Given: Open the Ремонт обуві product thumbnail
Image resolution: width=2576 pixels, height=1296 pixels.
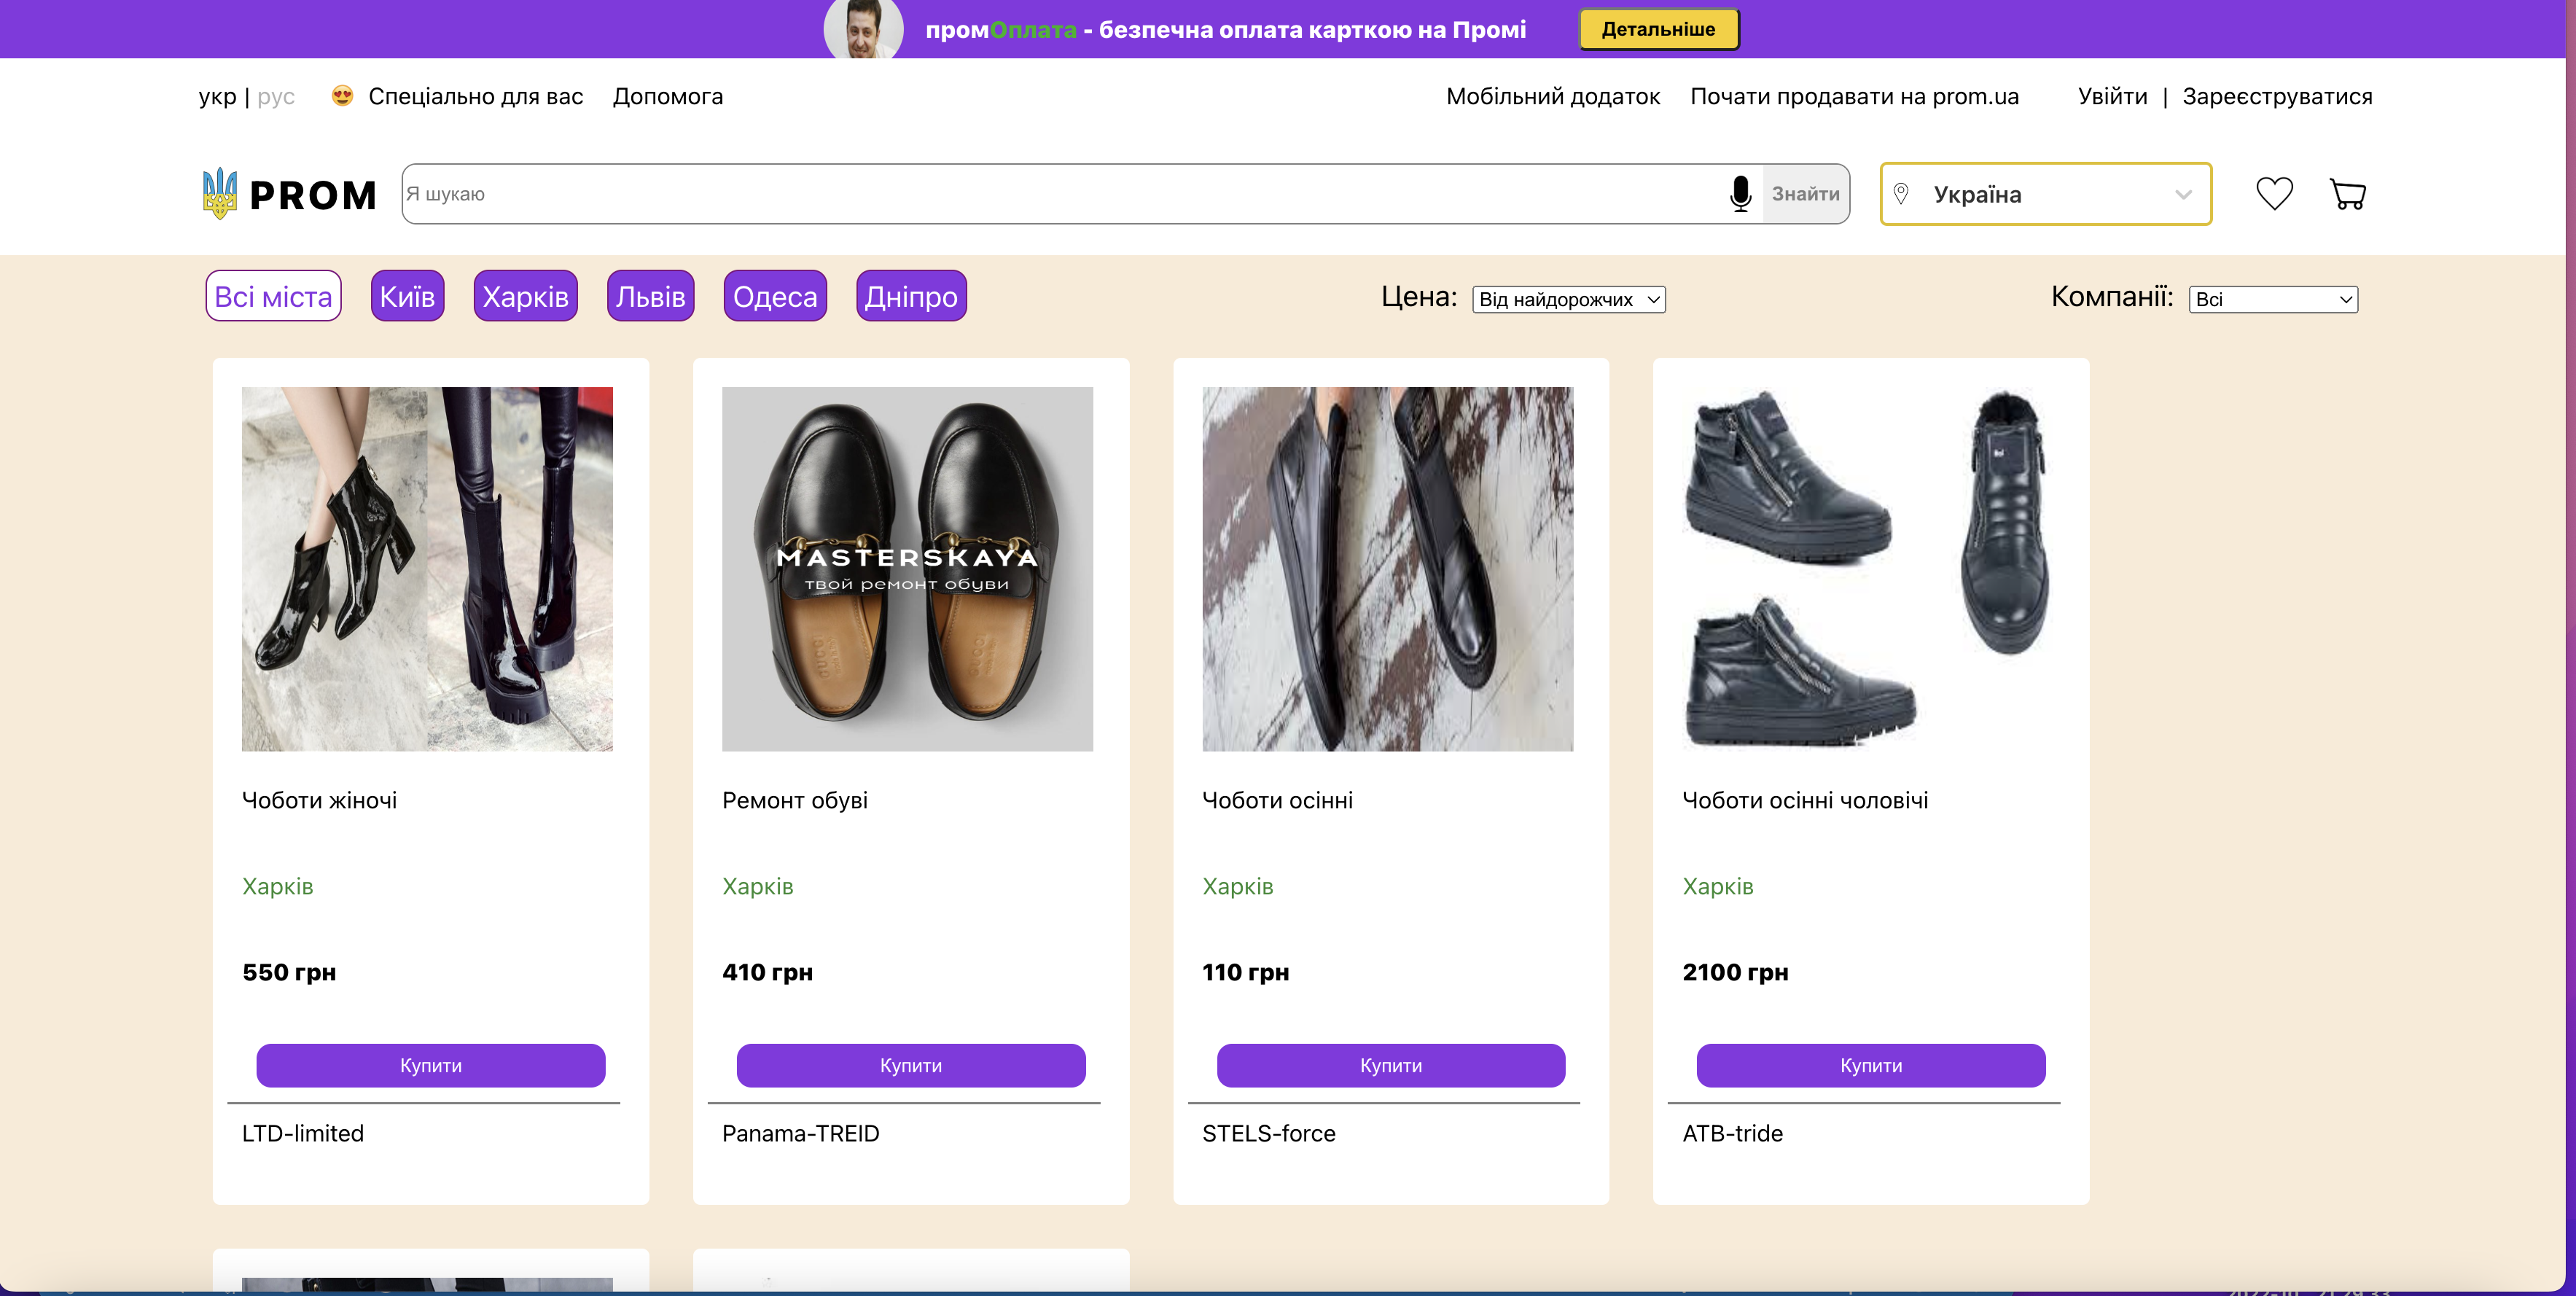Looking at the screenshot, I should pos(907,569).
